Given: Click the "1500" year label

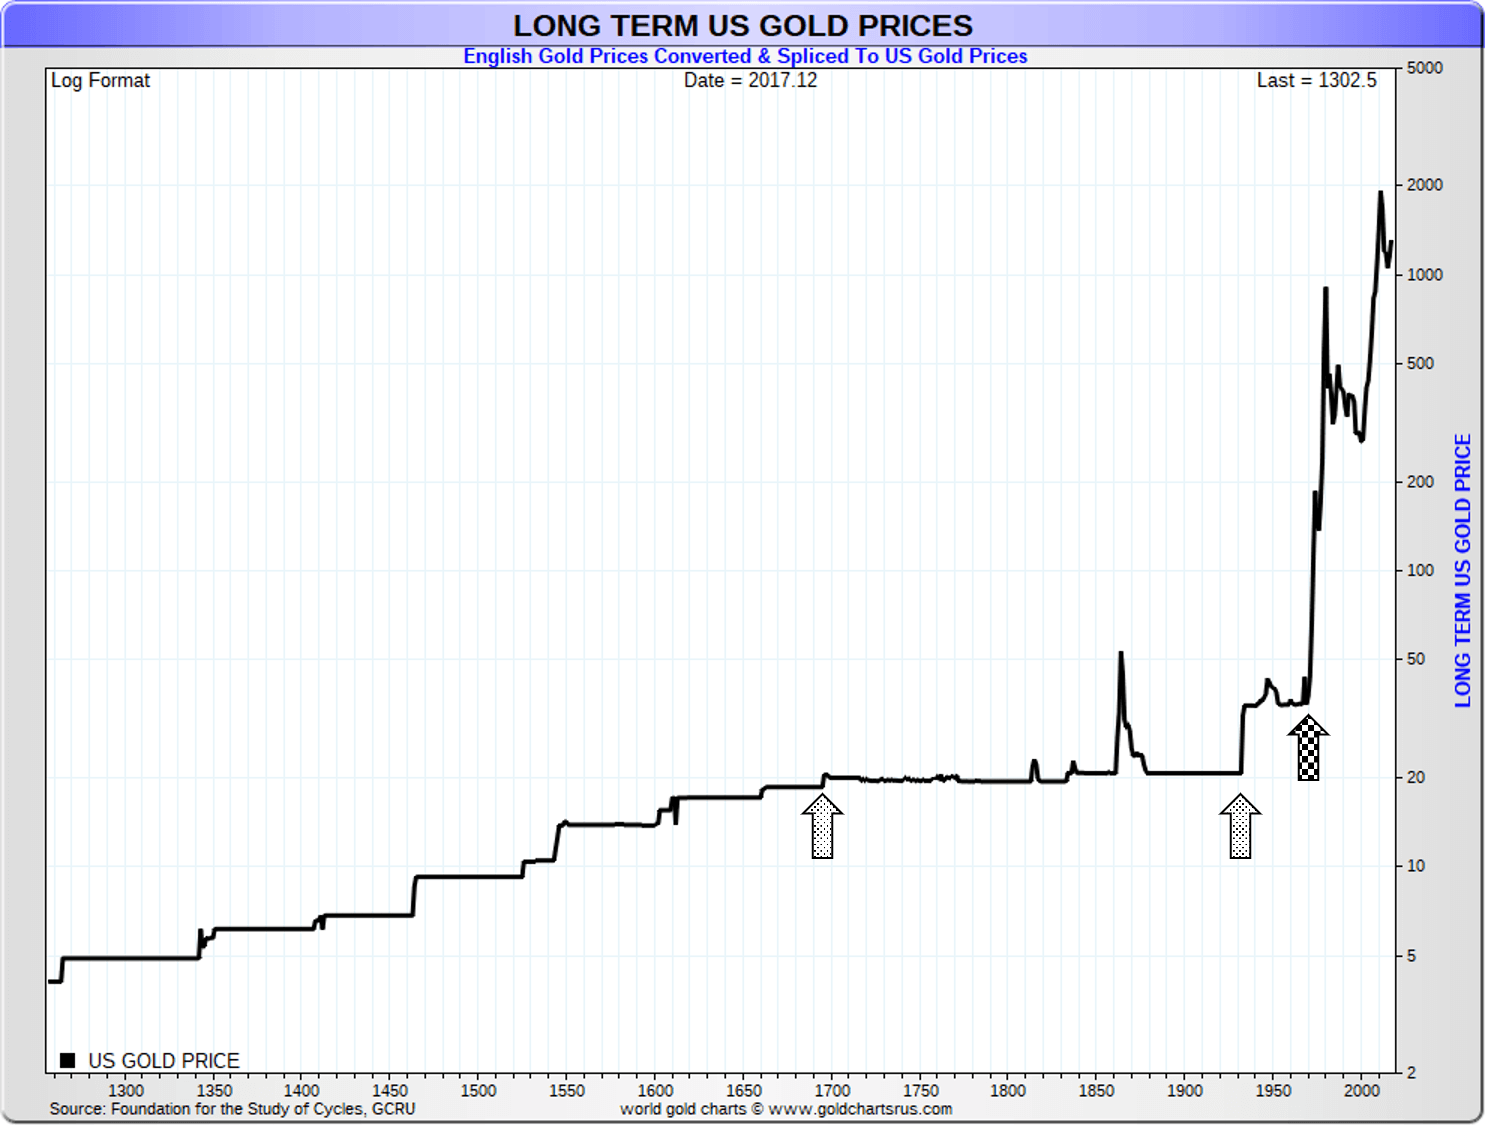Looking at the screenshot, I should tap(478, 1090).
